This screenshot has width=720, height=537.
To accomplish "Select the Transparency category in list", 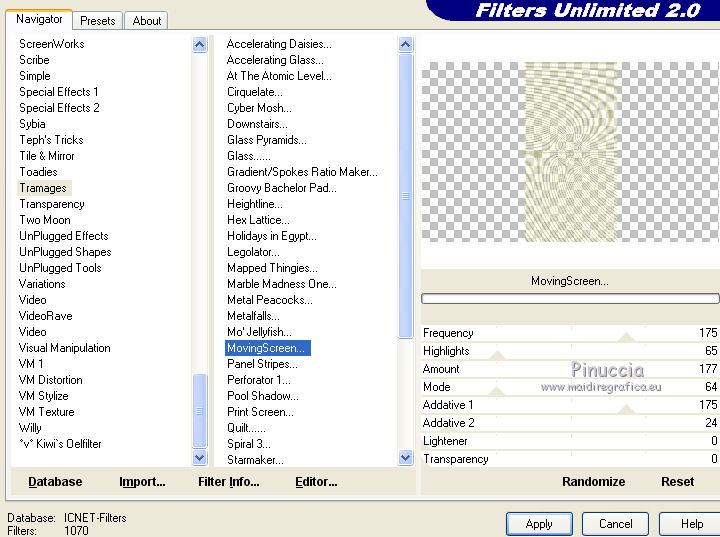I will click(52, 204).
